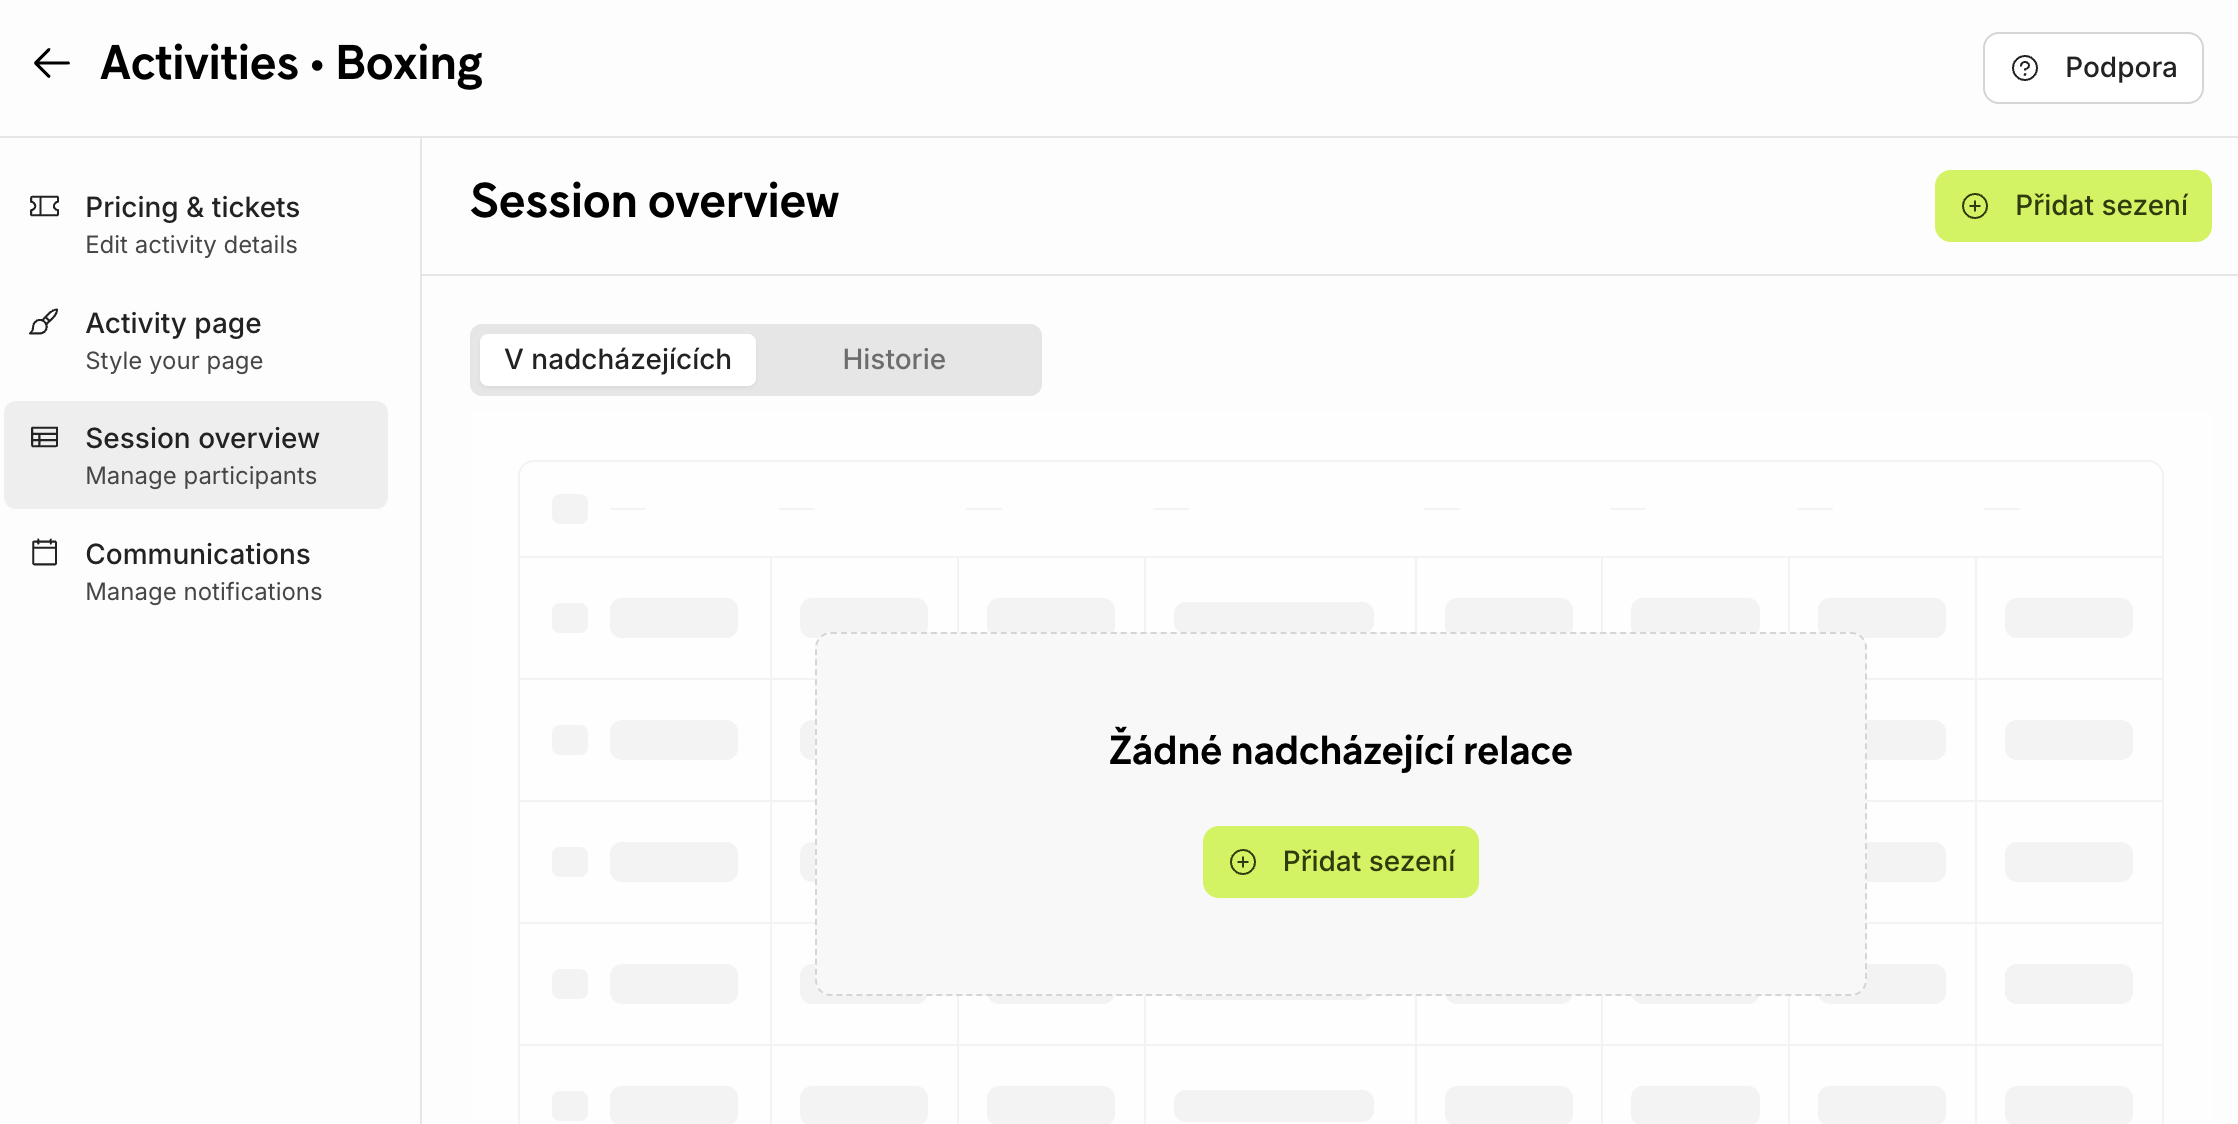Click the calendar icon beside Communications

[x=45, y=553]
